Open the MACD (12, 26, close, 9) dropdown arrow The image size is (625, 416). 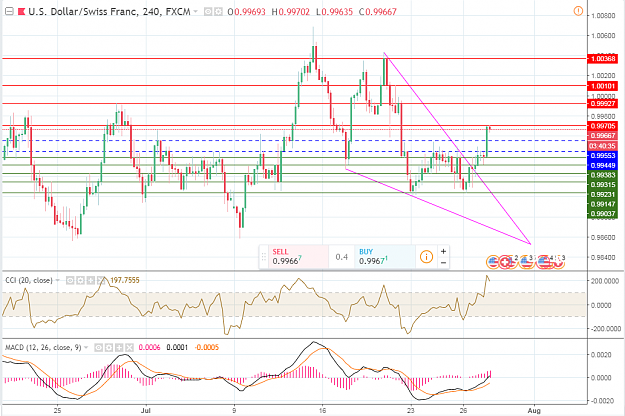point(86,347)
